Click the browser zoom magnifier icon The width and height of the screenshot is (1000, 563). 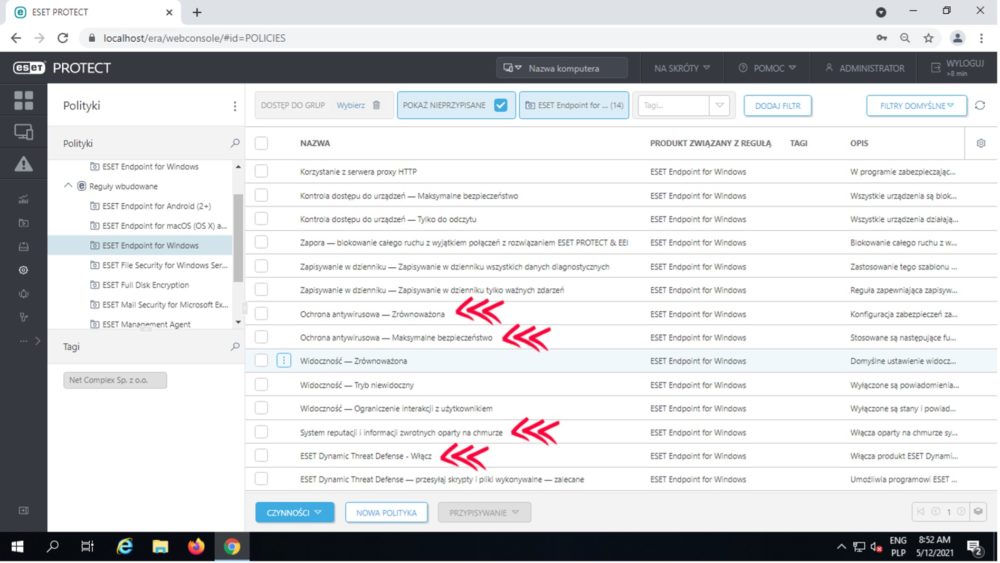click(x=905, y=38)
